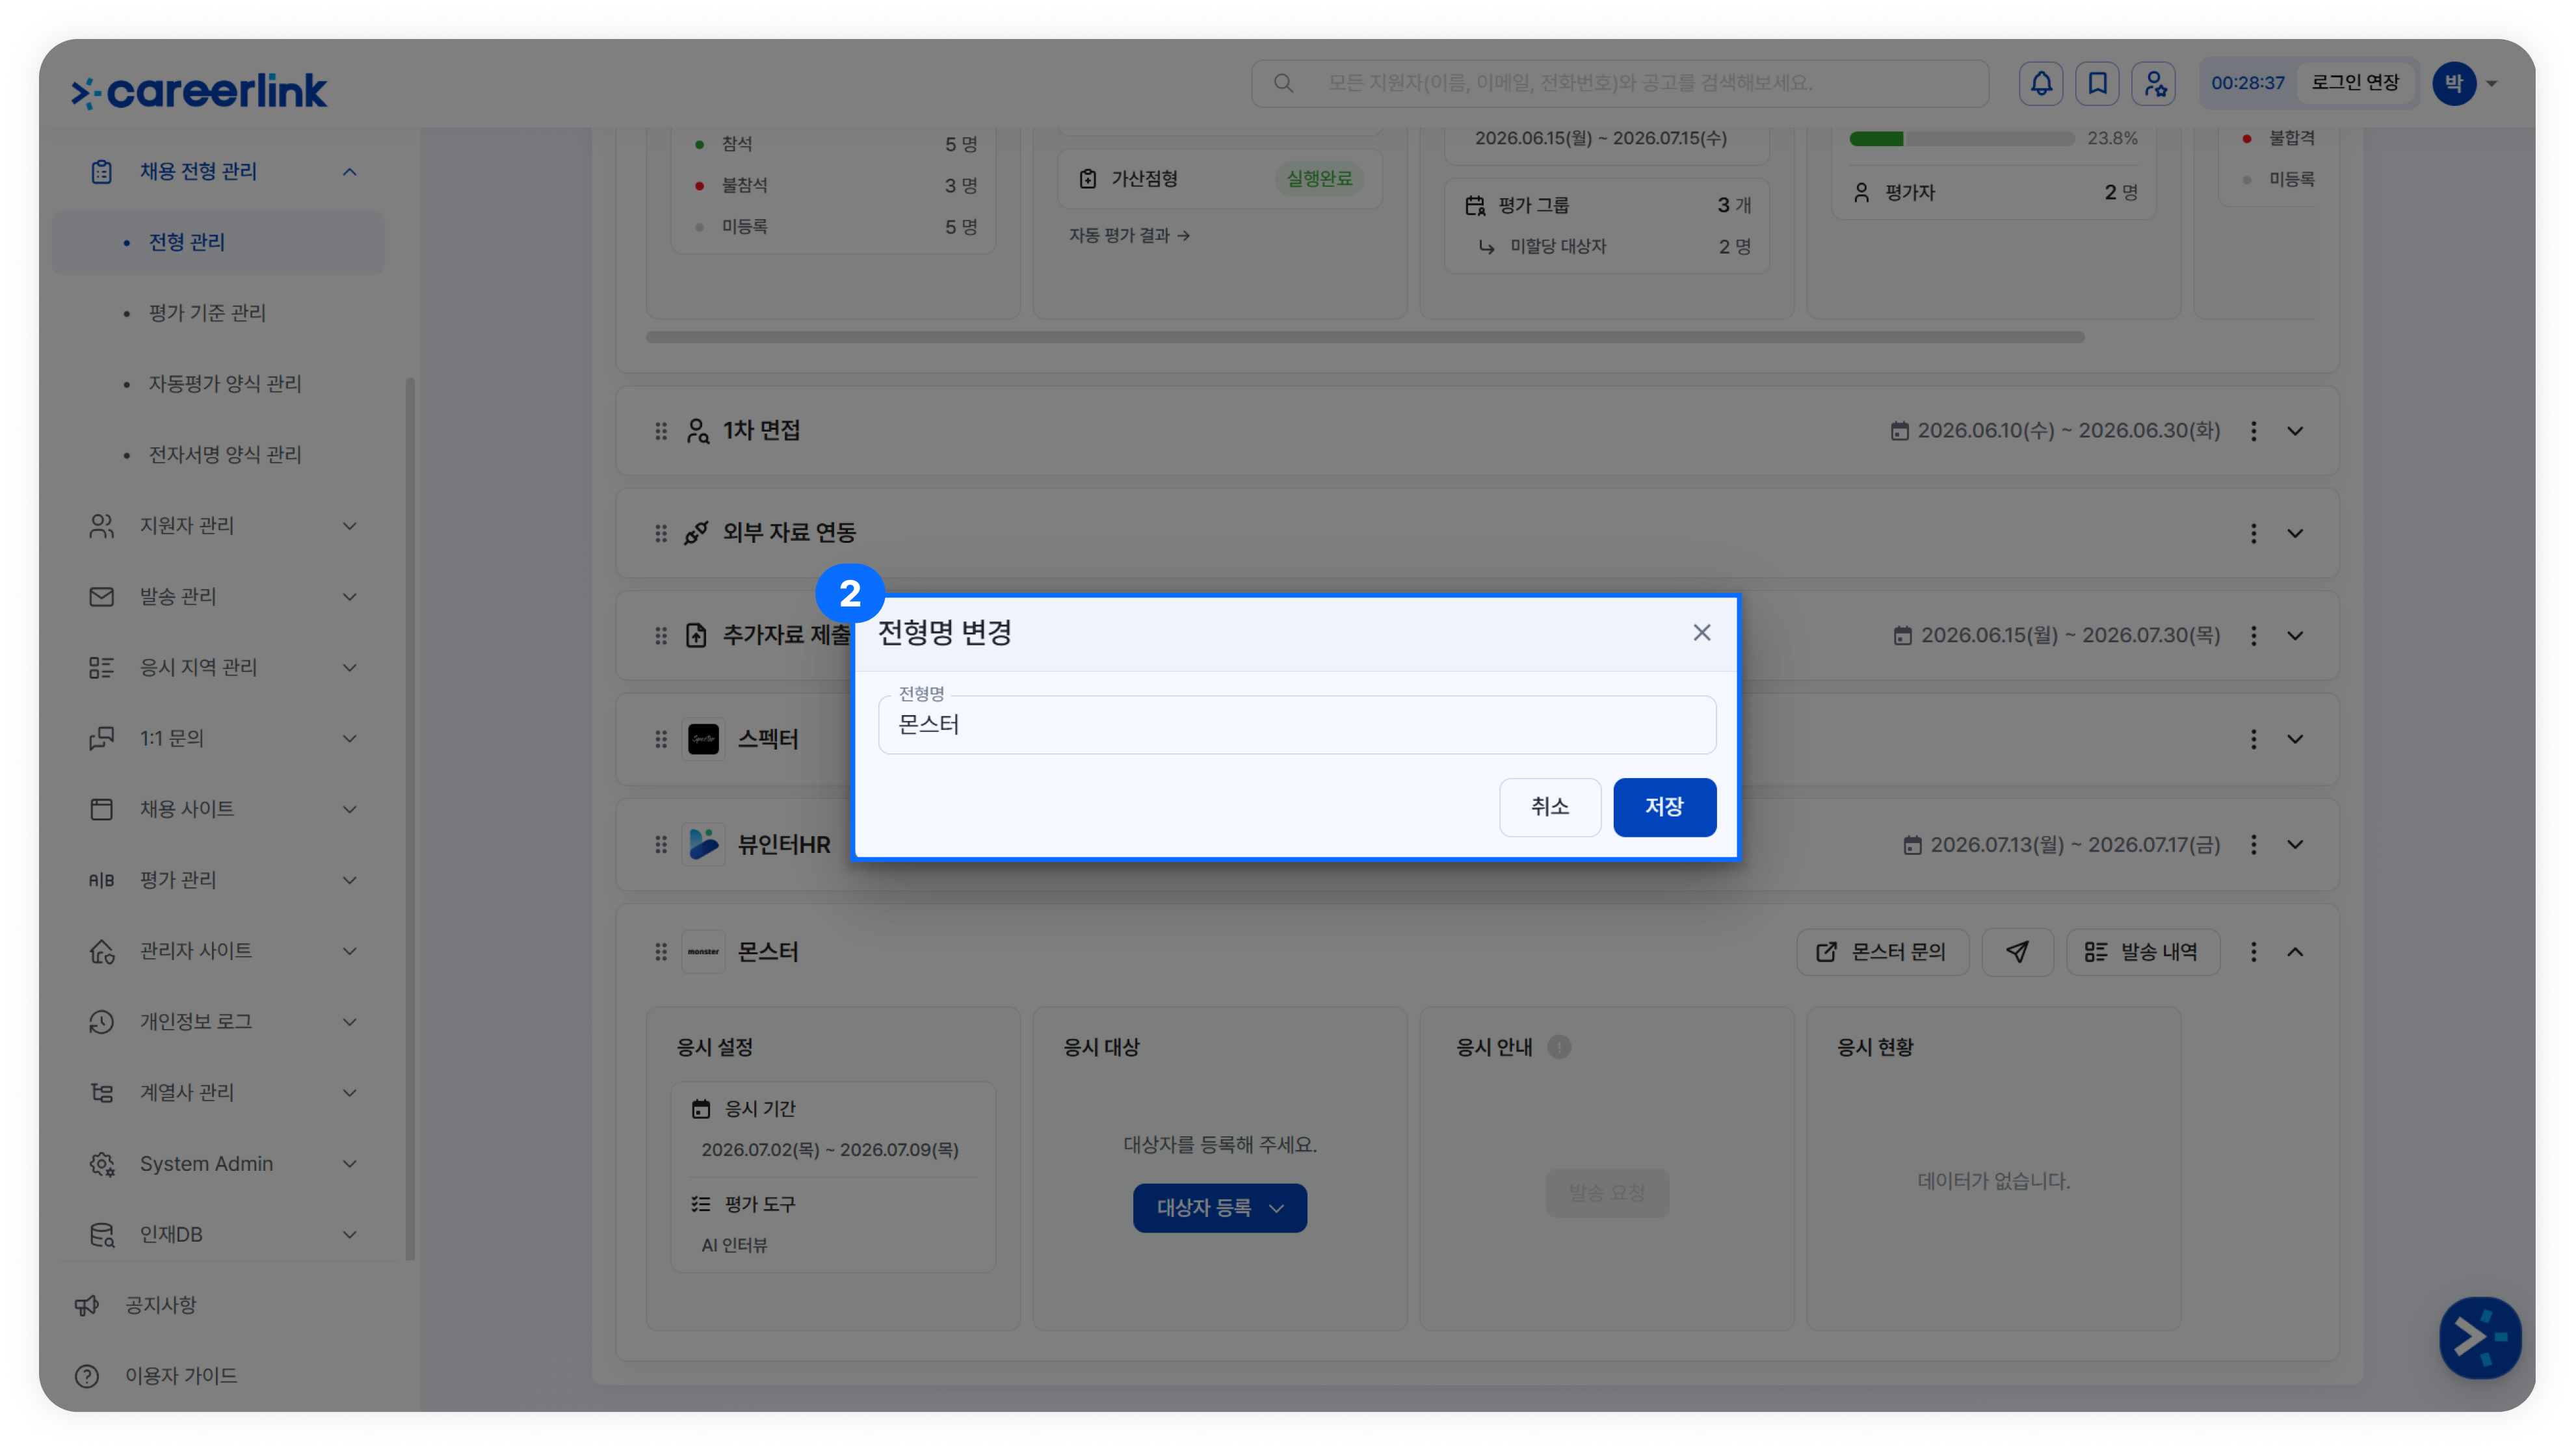The image size is (2576, 1451).
Task: Open the 대상자 등록 dropdown button
Action: click(1220, 1208)
